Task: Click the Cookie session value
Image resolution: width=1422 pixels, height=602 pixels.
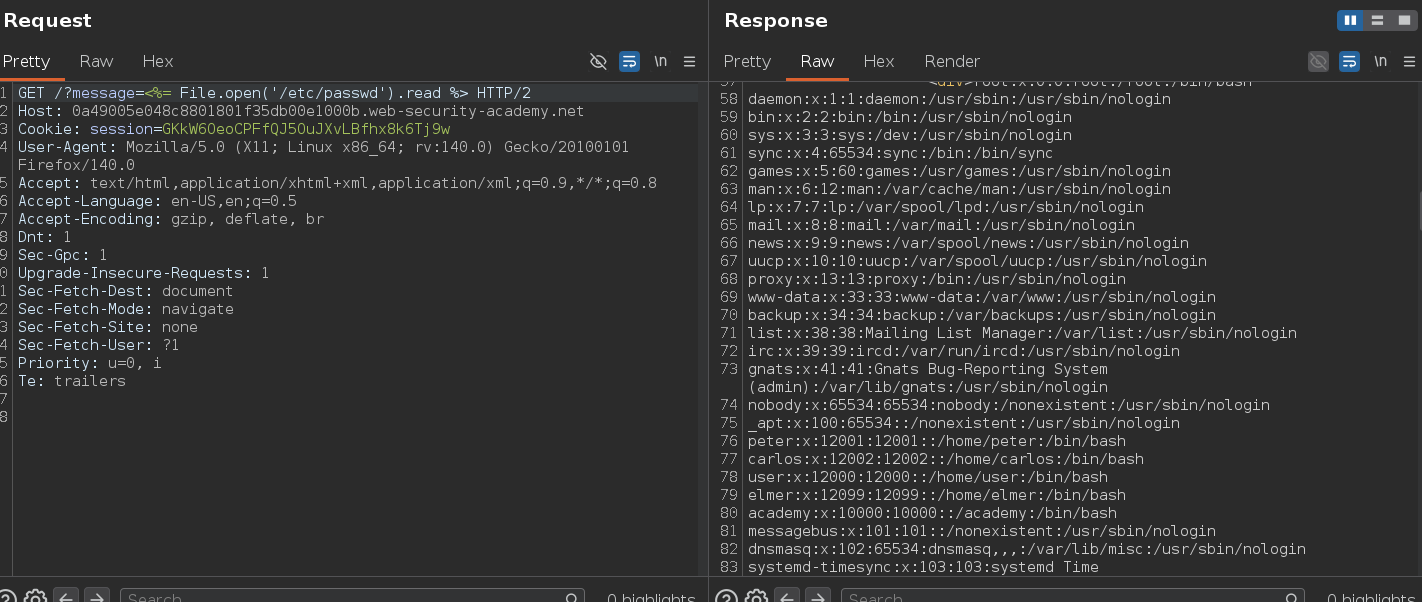Action: click(x=306, y=129)
